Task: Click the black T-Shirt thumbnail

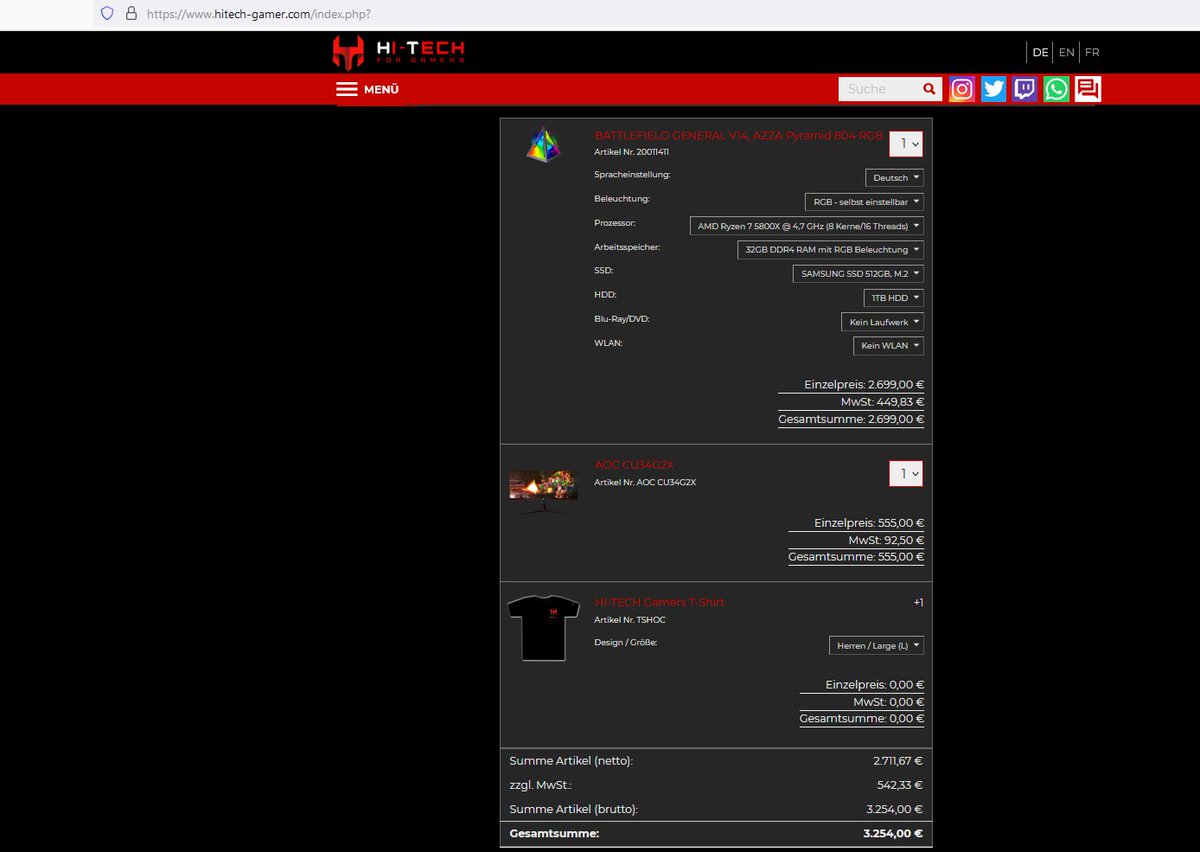Action: (x=543, y=627)
